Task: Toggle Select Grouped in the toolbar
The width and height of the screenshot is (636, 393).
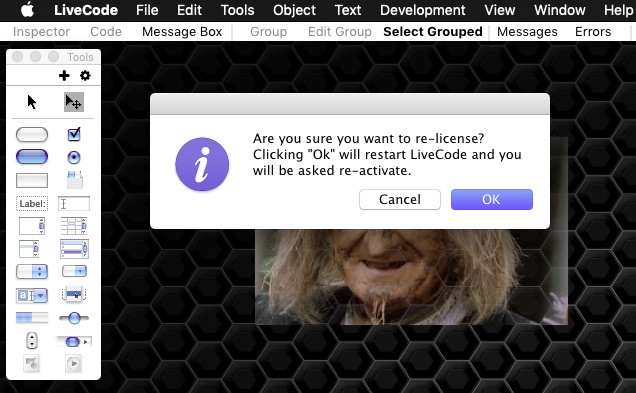Action: [433, 32]
